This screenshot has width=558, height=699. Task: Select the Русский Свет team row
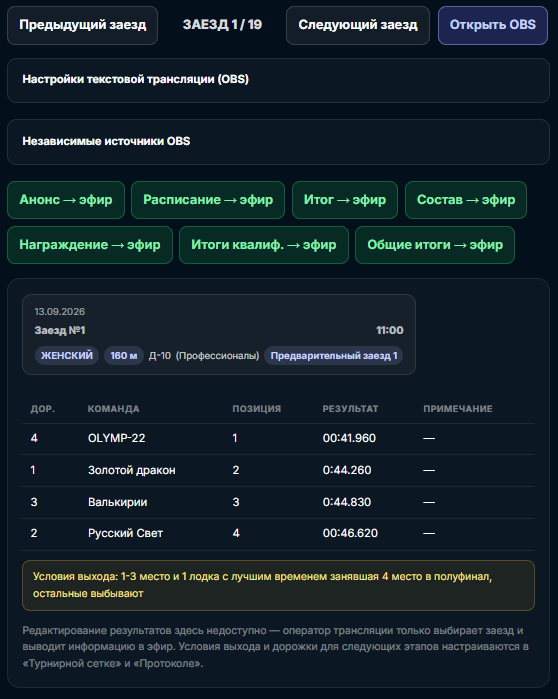click(278, 534)
